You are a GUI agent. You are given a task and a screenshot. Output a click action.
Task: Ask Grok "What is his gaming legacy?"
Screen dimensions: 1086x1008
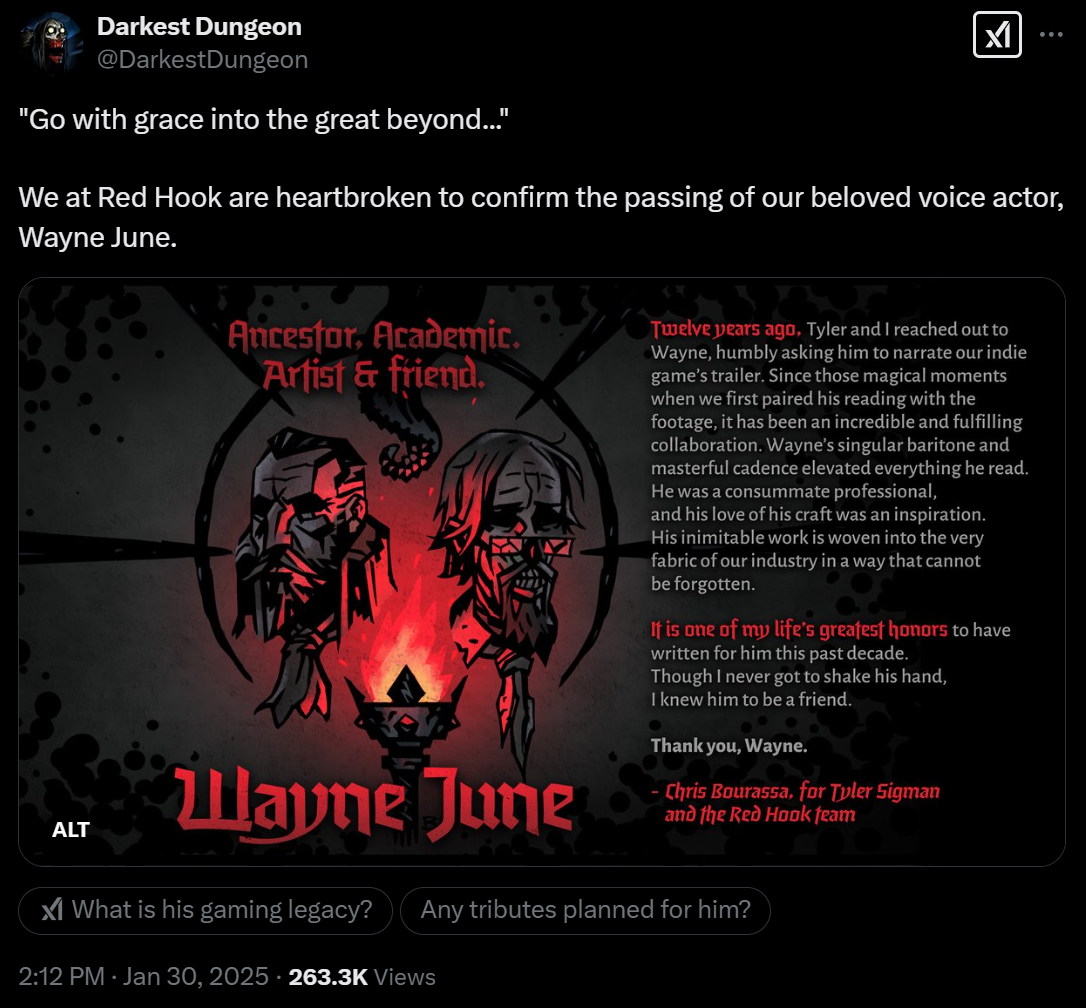[206, 910]
